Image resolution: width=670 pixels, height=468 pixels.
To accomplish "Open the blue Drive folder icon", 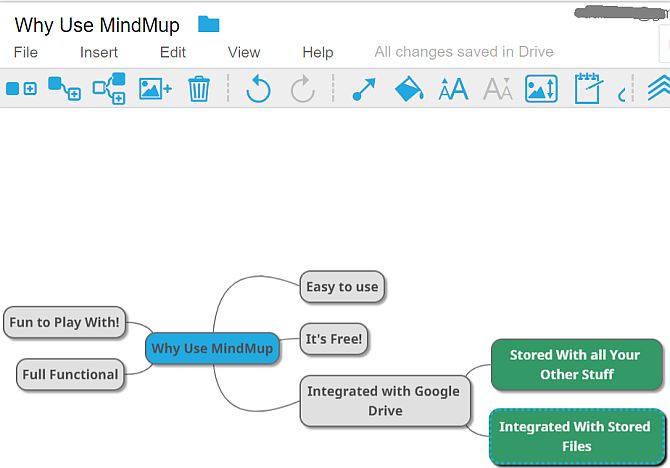I will [209, 24].
